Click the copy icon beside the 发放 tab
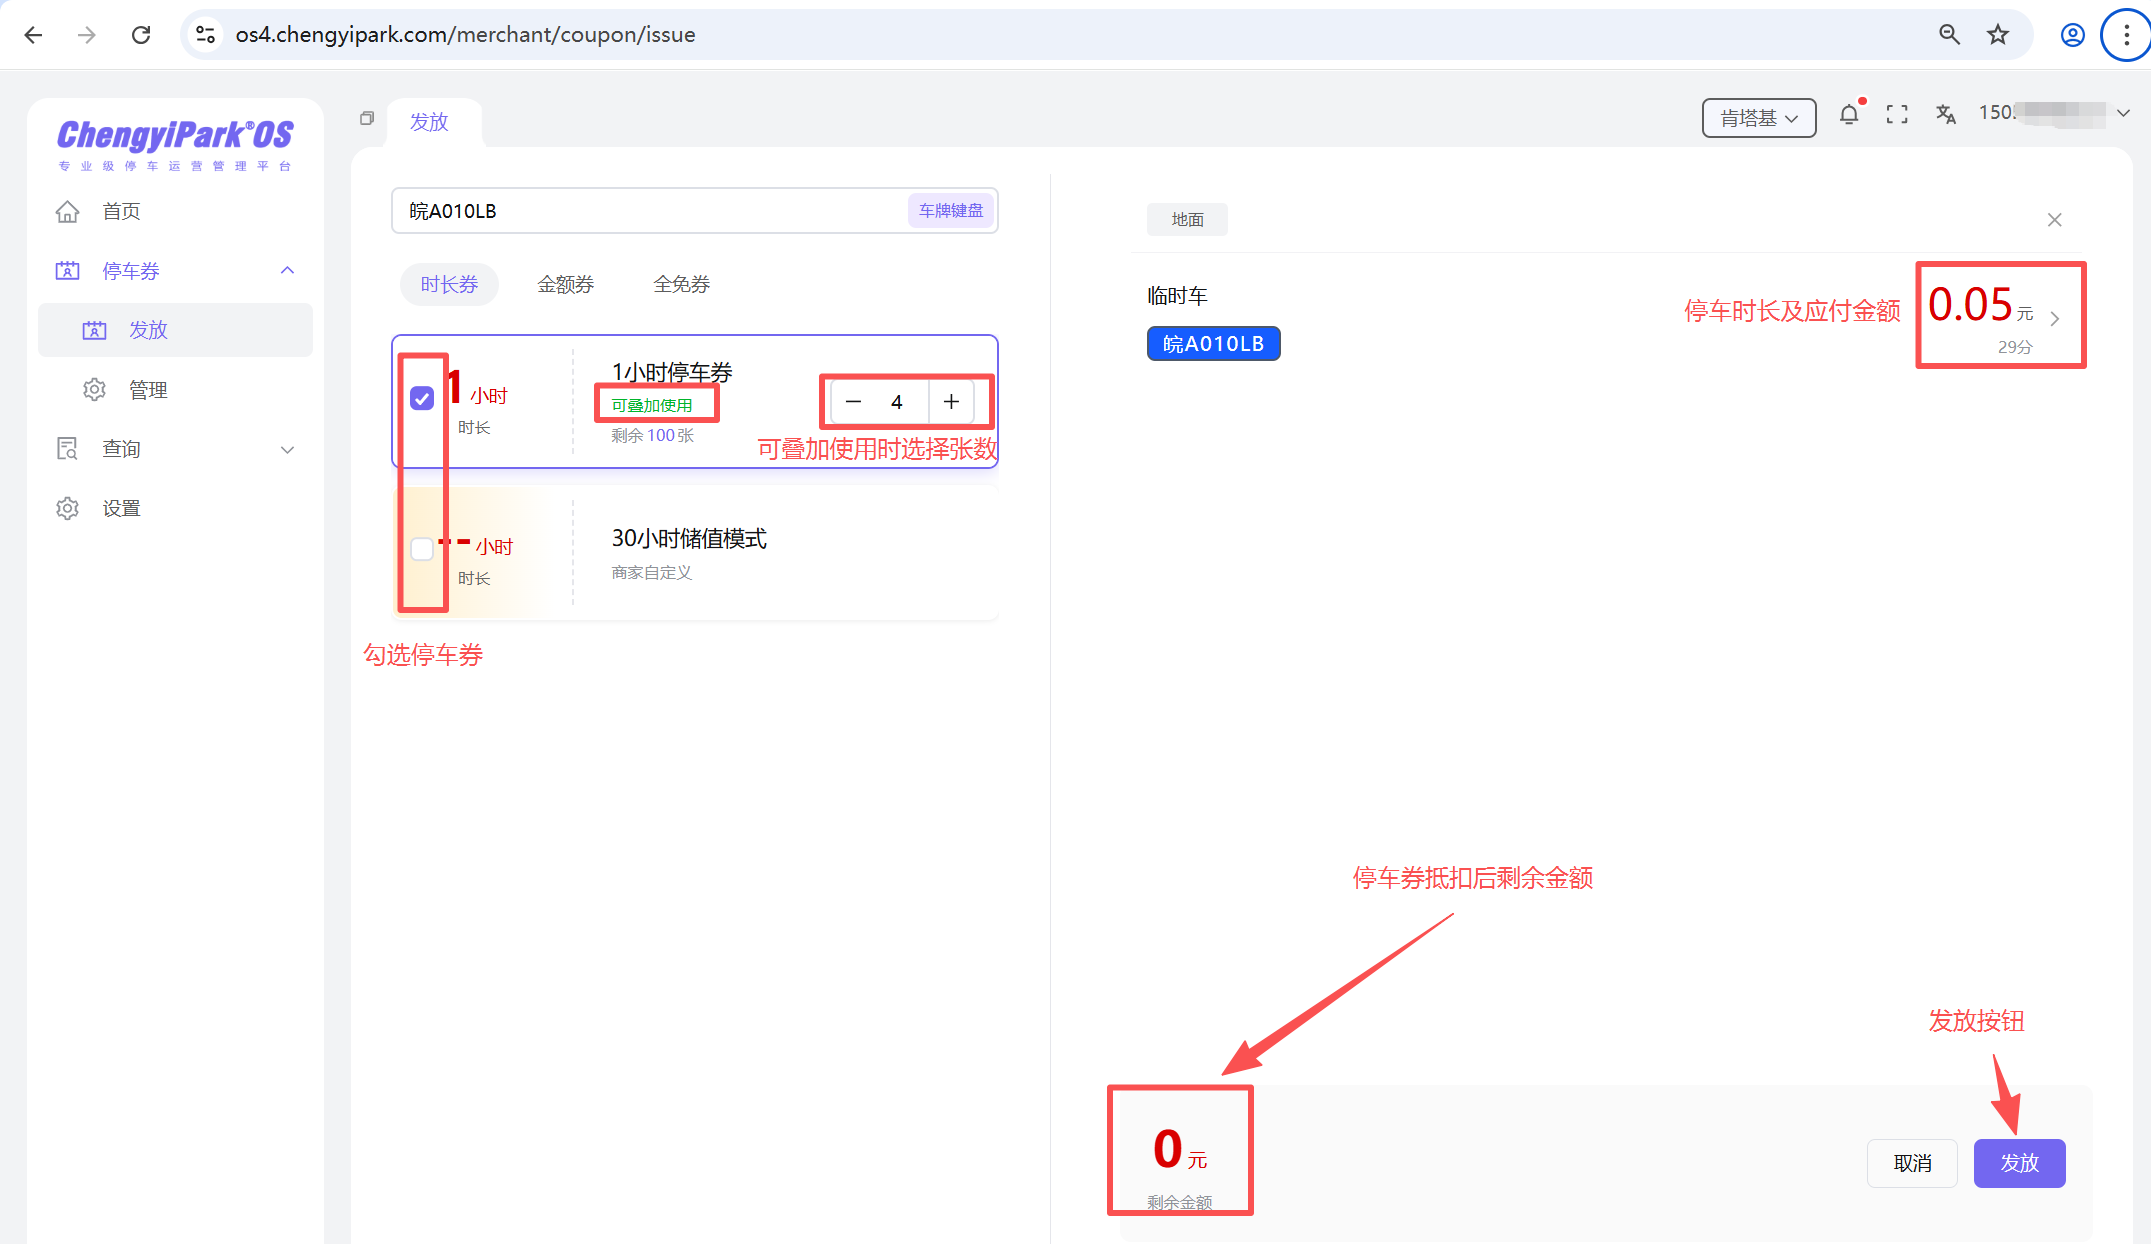Viewport: 2151px width, 1244px height. 366,118
